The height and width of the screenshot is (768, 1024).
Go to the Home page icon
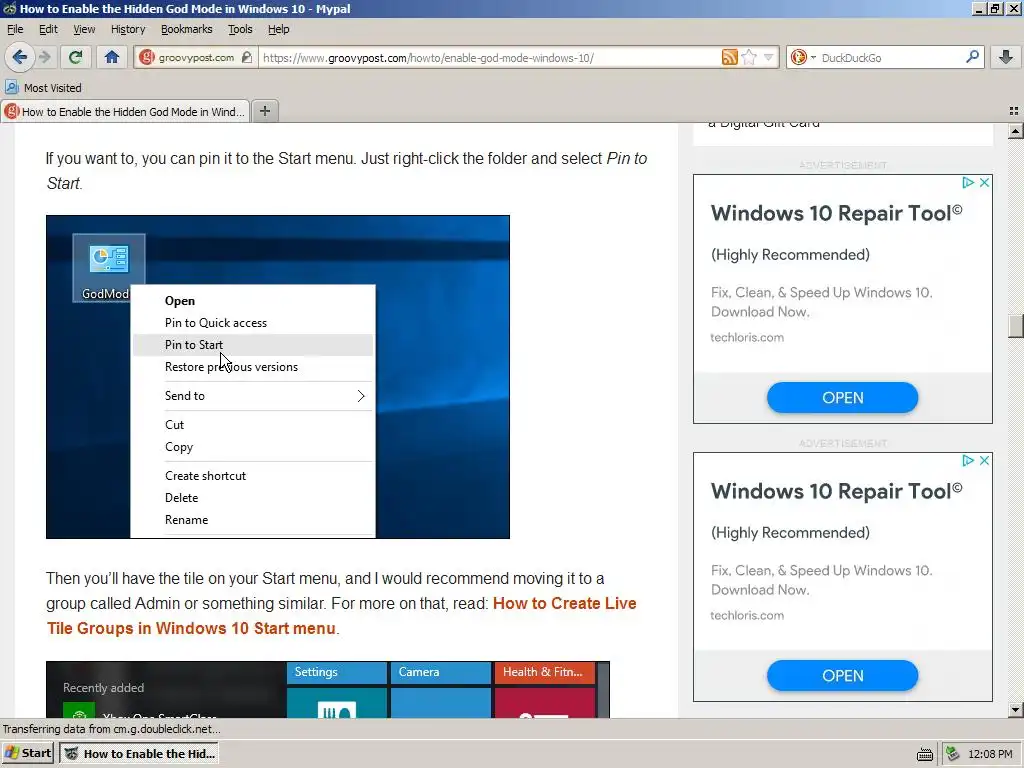112,57
